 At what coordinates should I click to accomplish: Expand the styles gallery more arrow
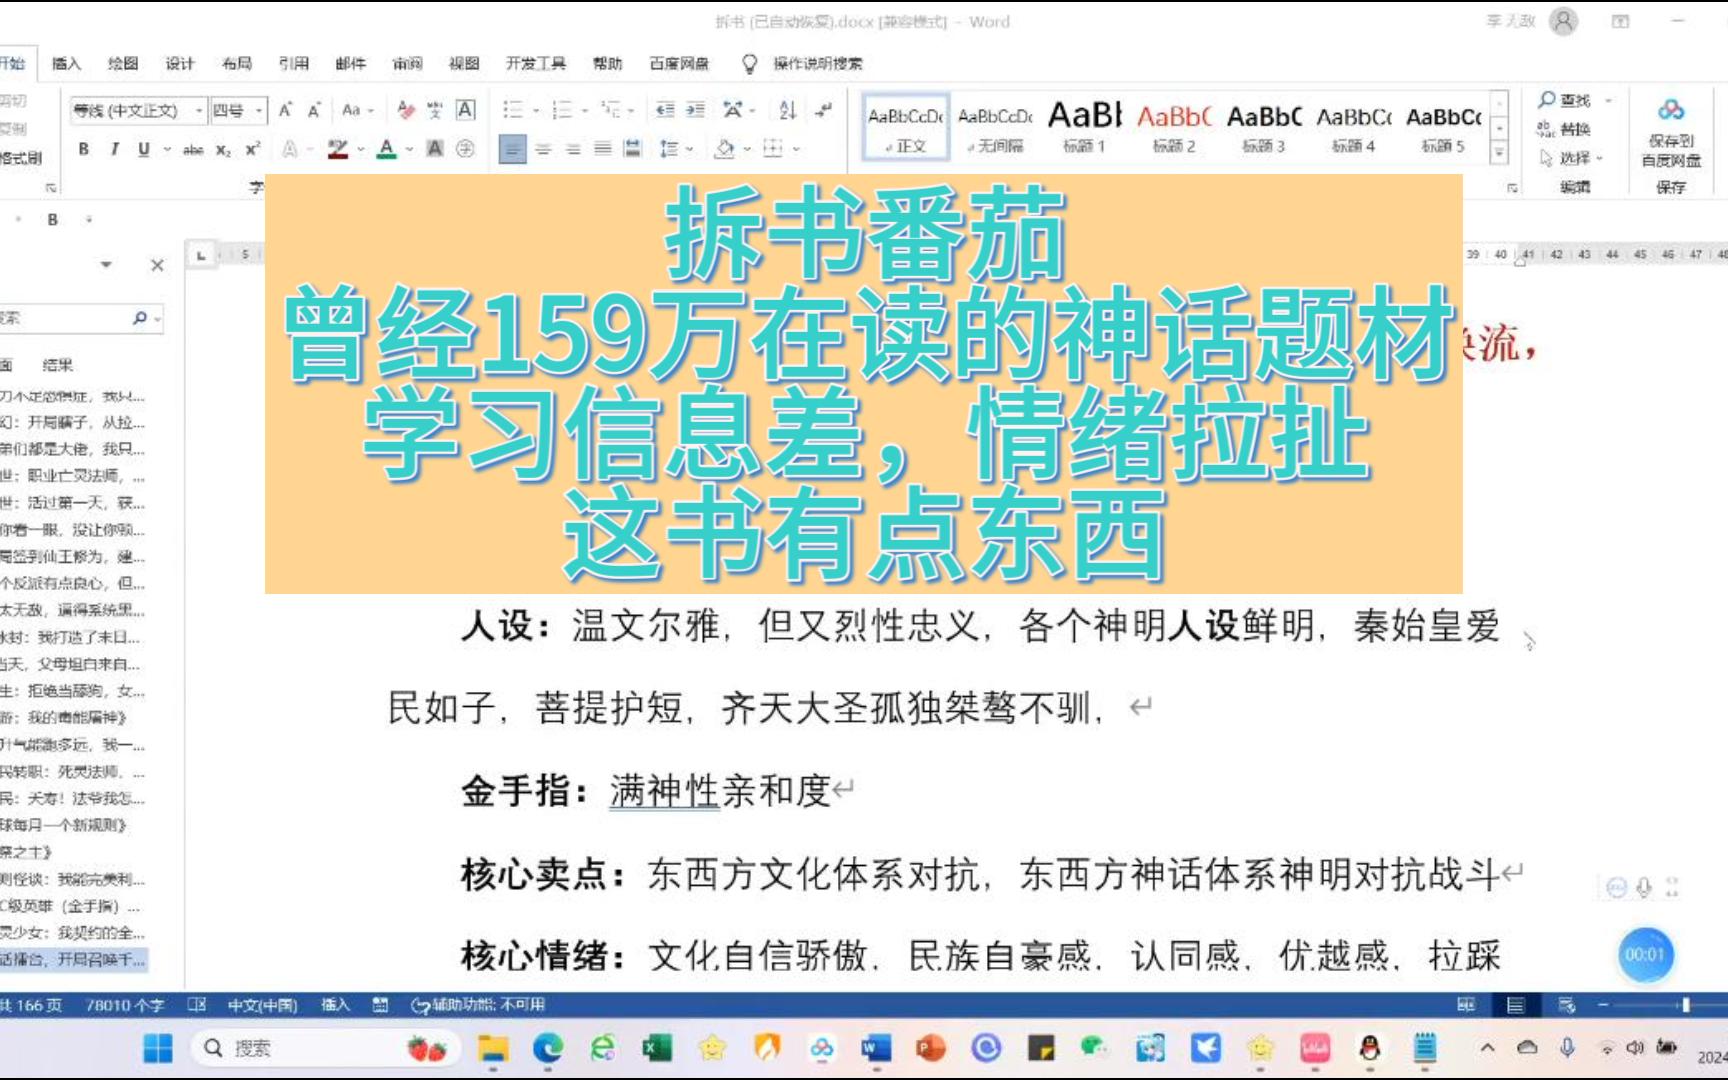1499,153
